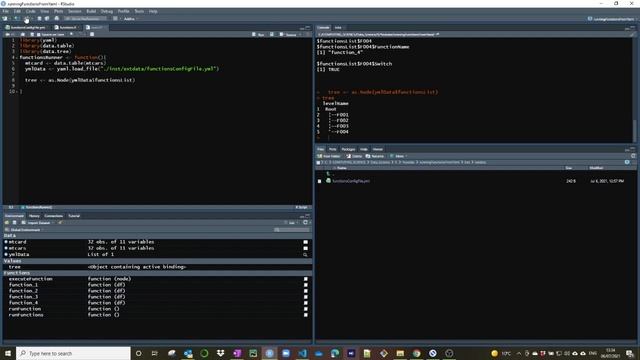Click the Source button in editor
The width and height of the screenshot is (640, 360).
(x=288, y=35)
